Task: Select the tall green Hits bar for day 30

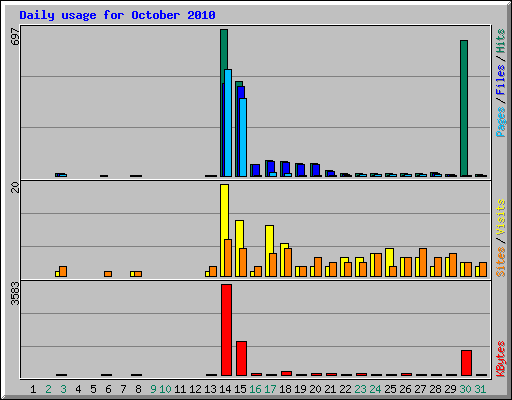Action: pos(464,108)
